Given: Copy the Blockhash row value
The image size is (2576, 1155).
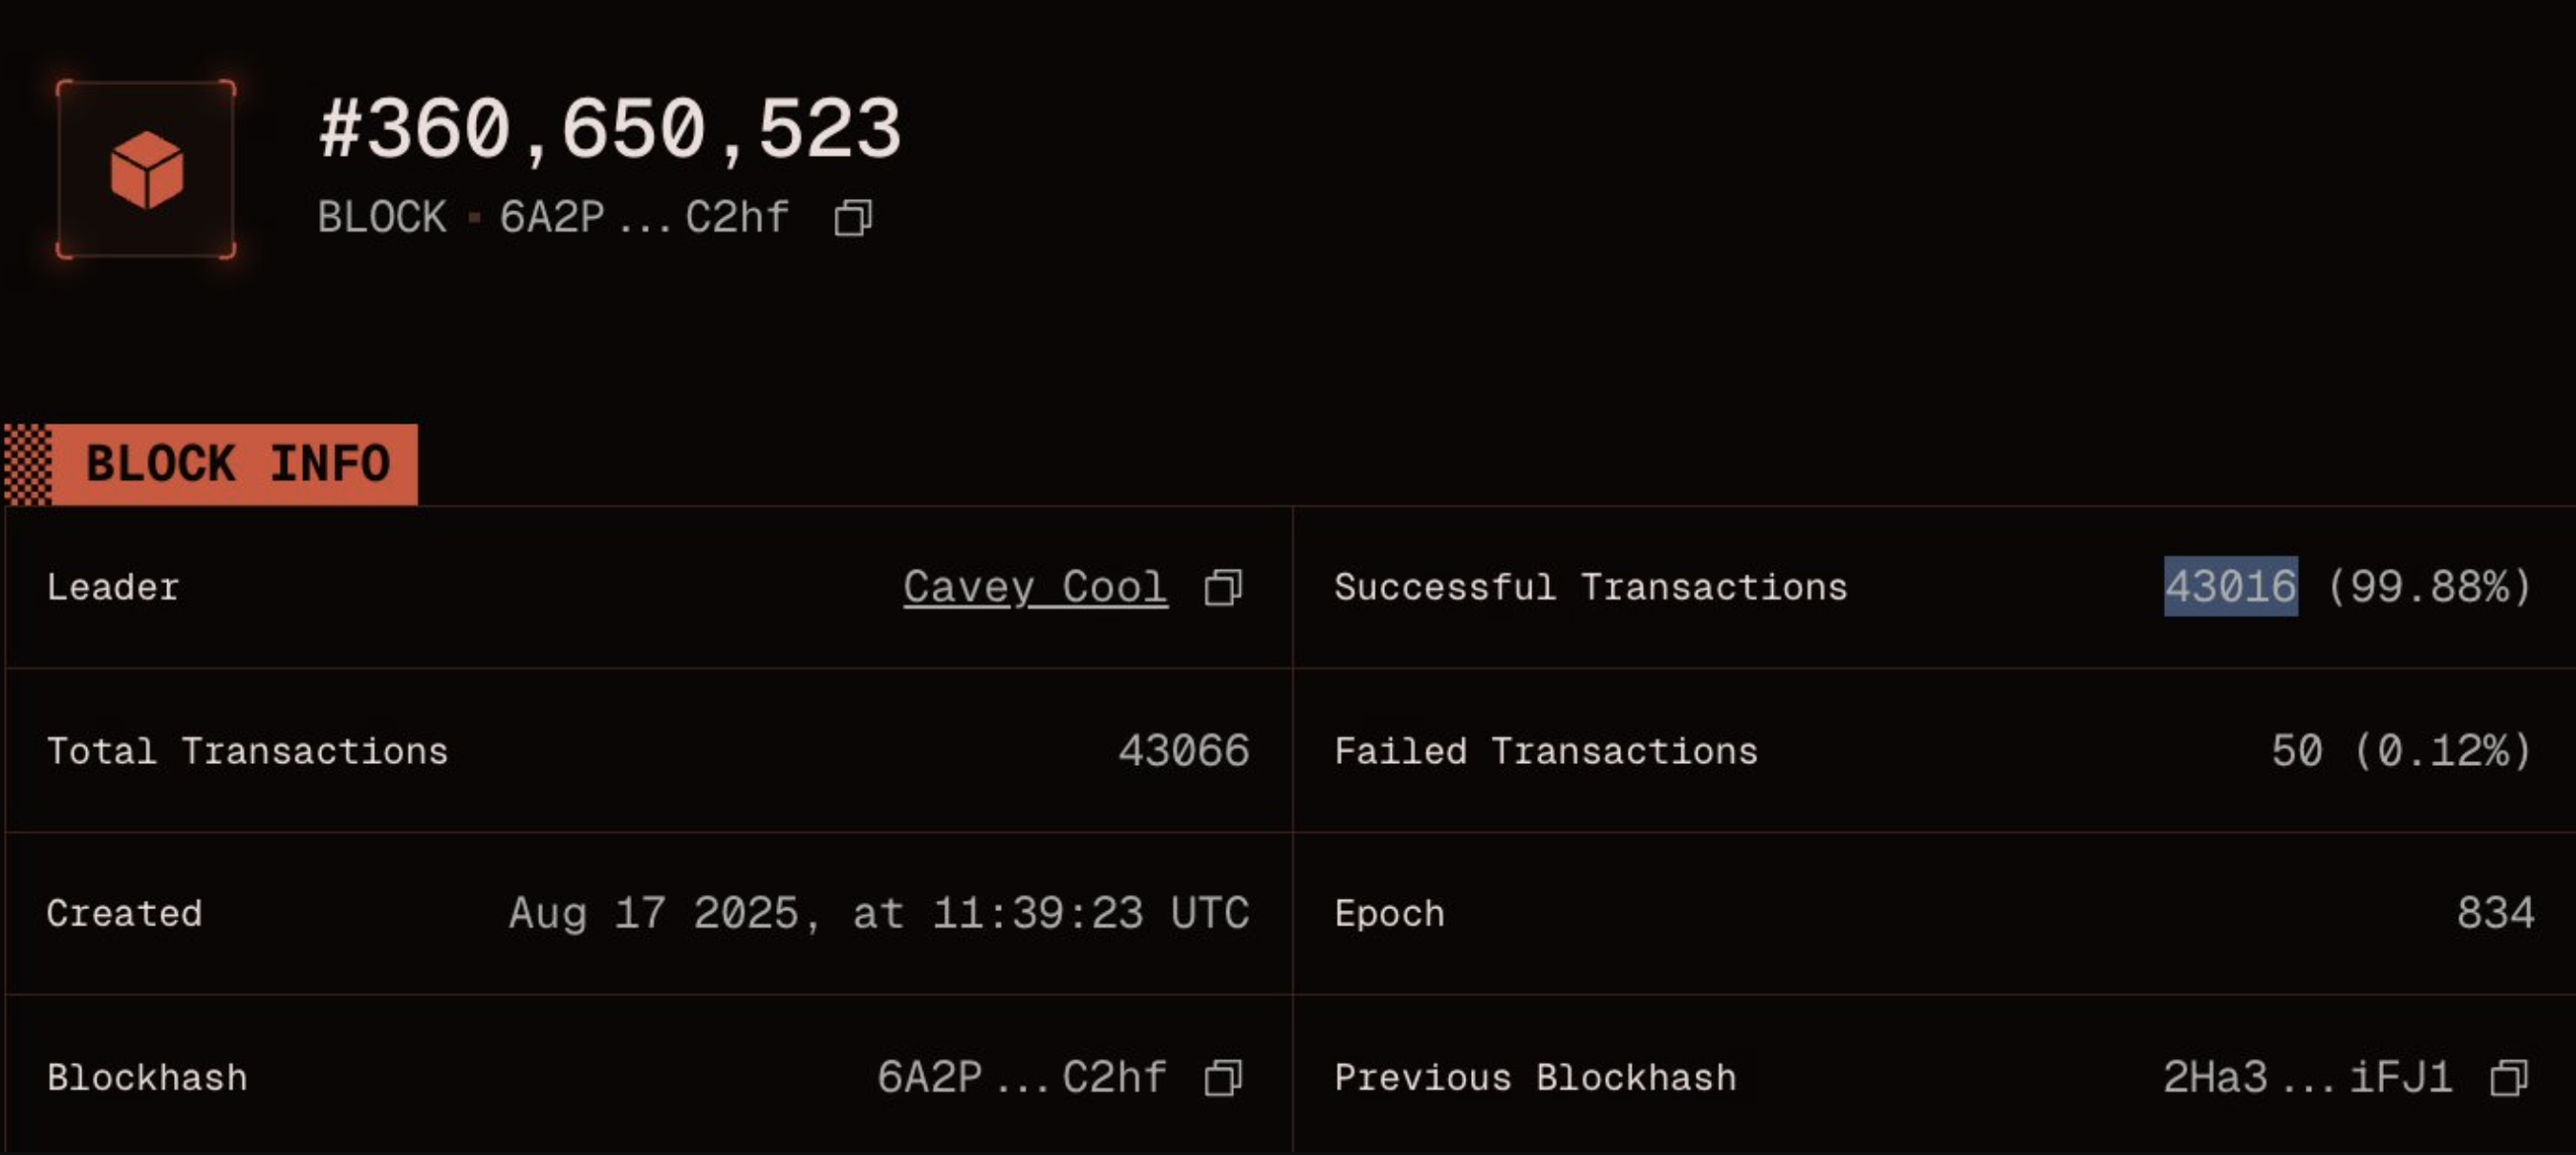Looking at the screenshot, I should pyautogui.click(x=1223, y=1077).
